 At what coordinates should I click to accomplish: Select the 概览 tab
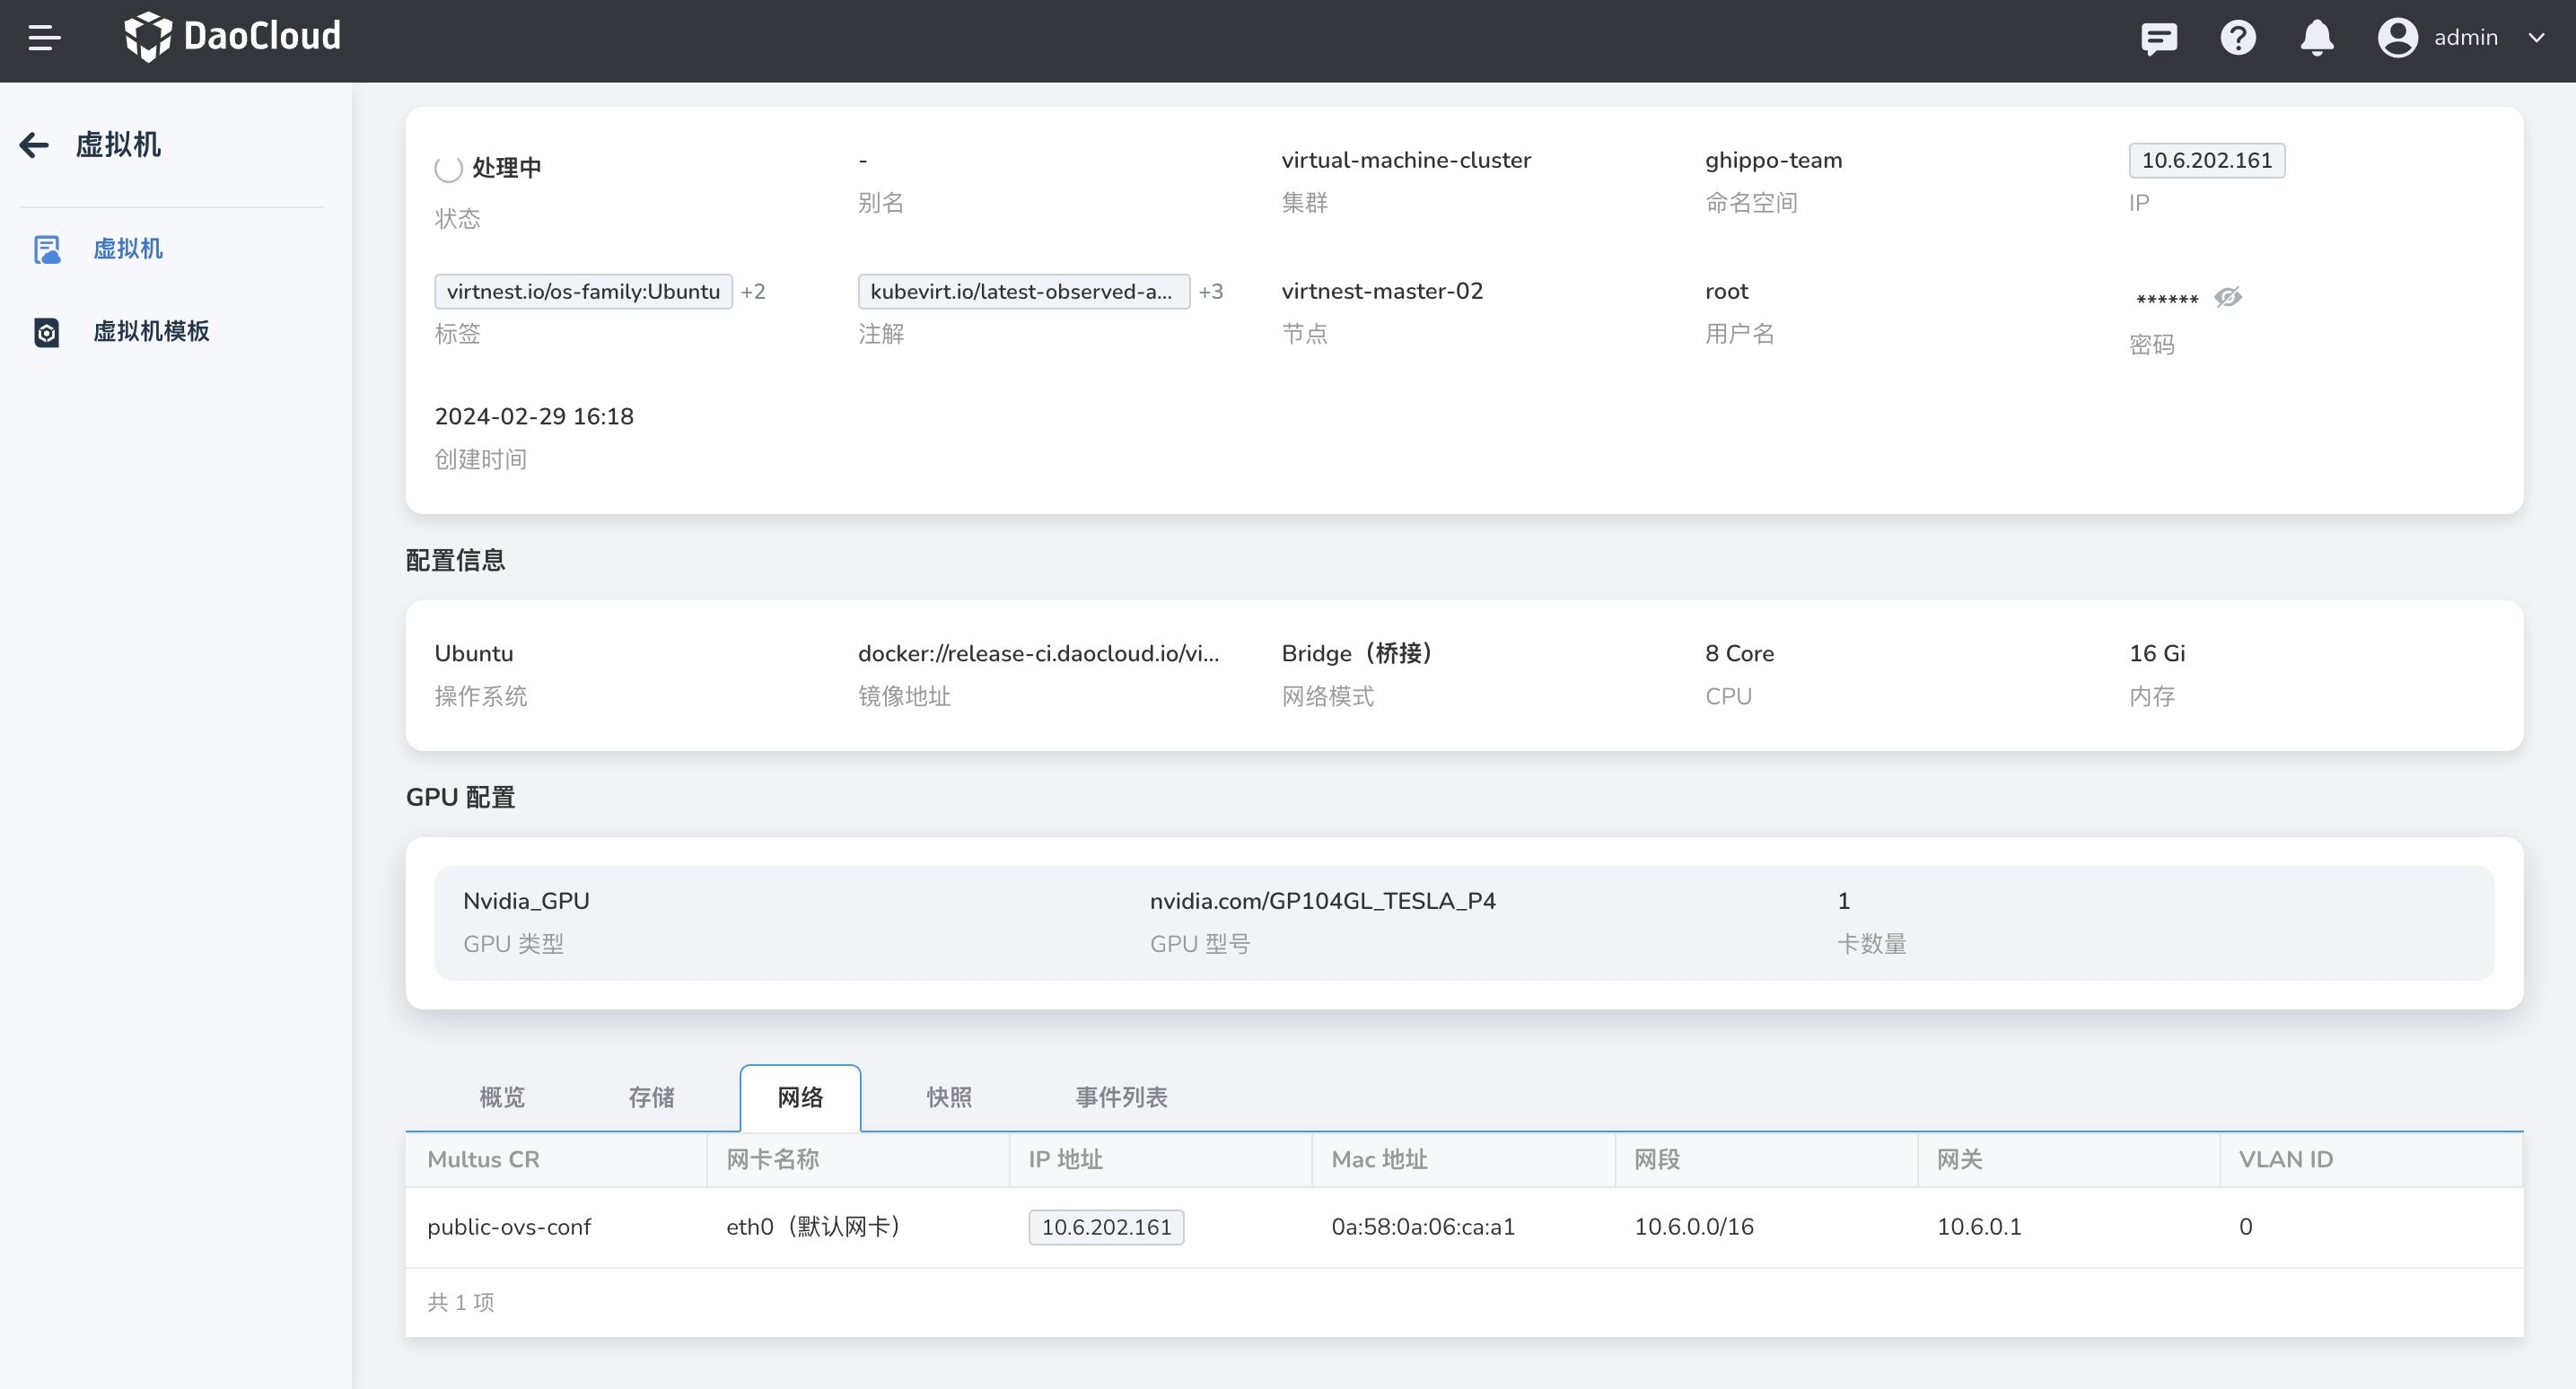tap(502, 1097)
